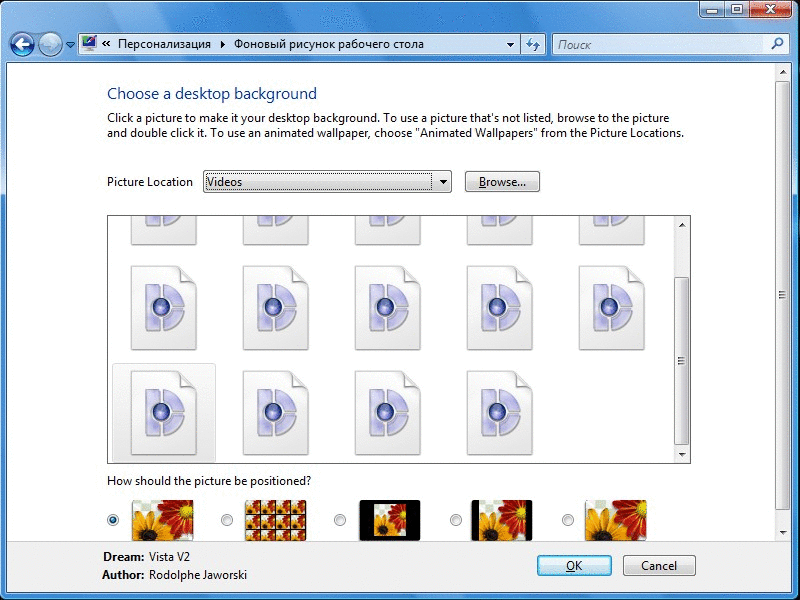Select the third video file in middle row
The image size is (800, 600).
[x=388, y=308]
